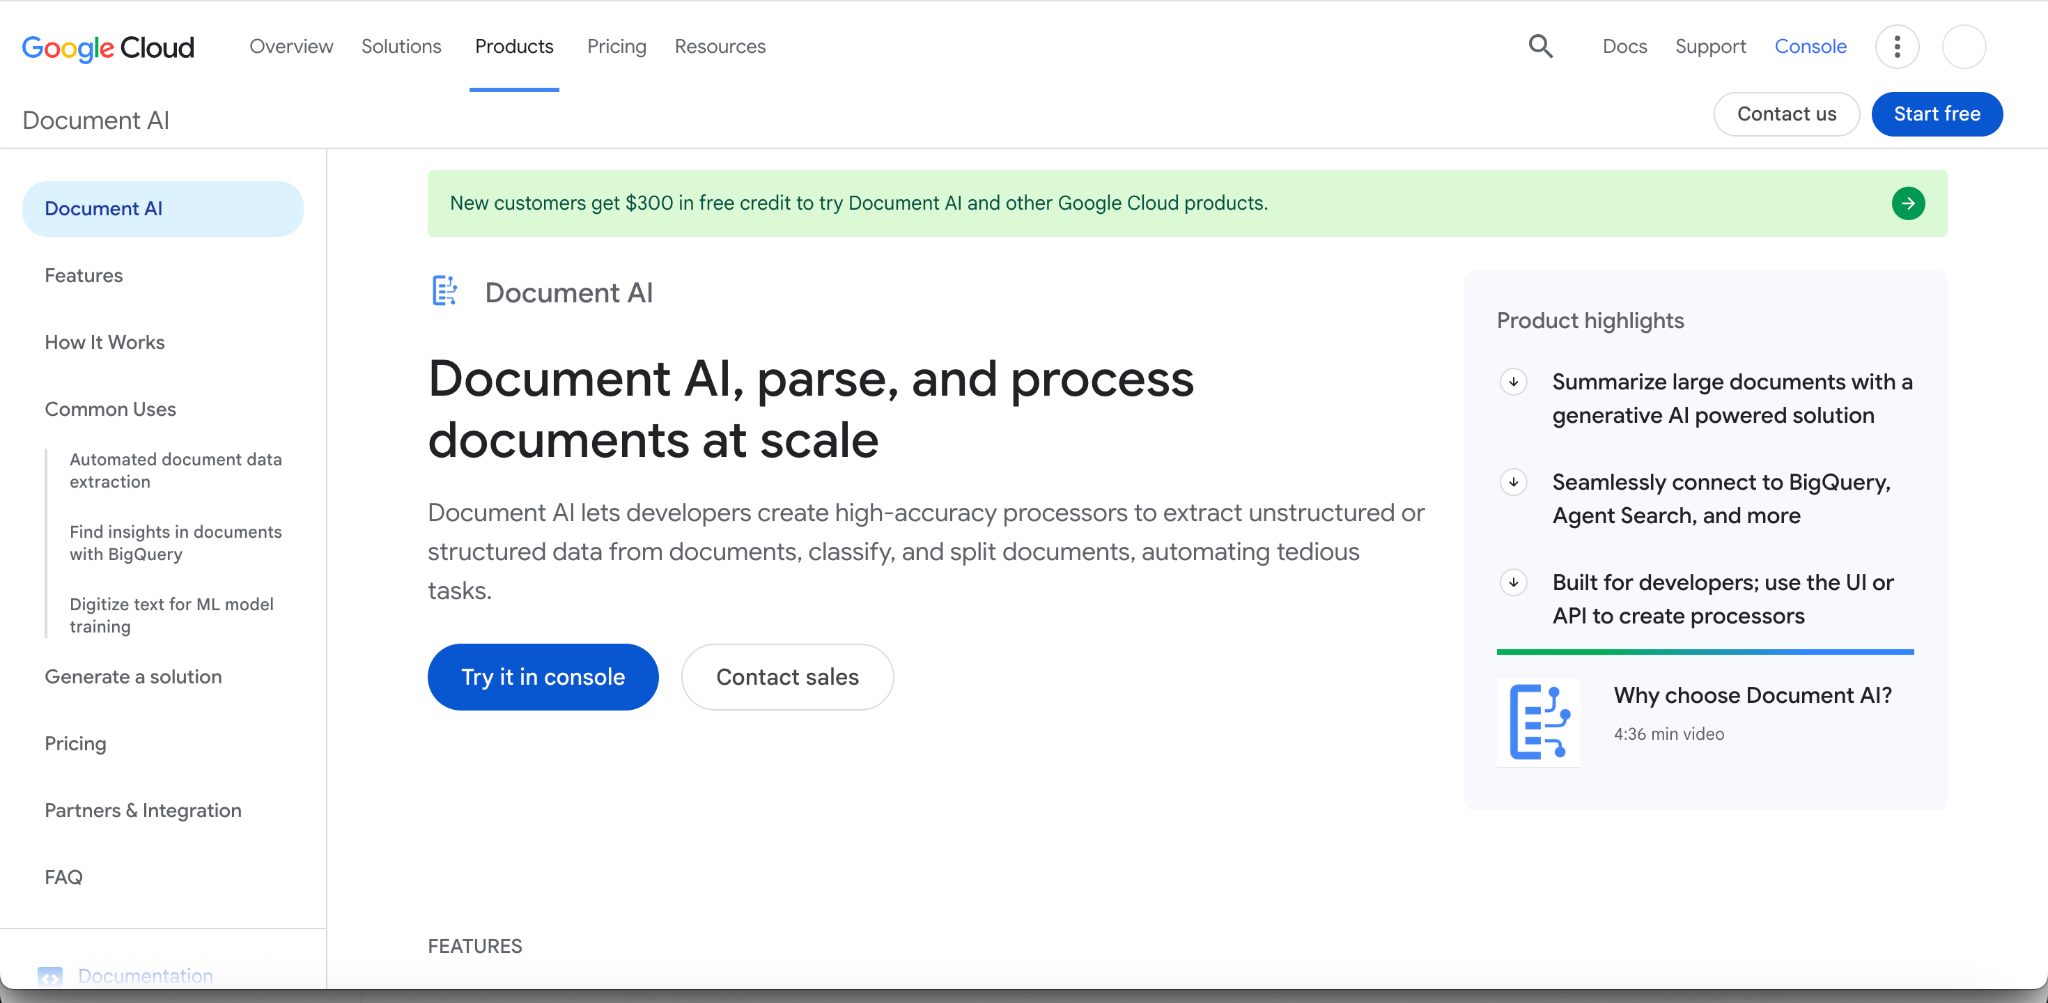This screenshot has width=2048, height=1003.
Task: Select the Products tab
Action: click(x=514, y=47)
